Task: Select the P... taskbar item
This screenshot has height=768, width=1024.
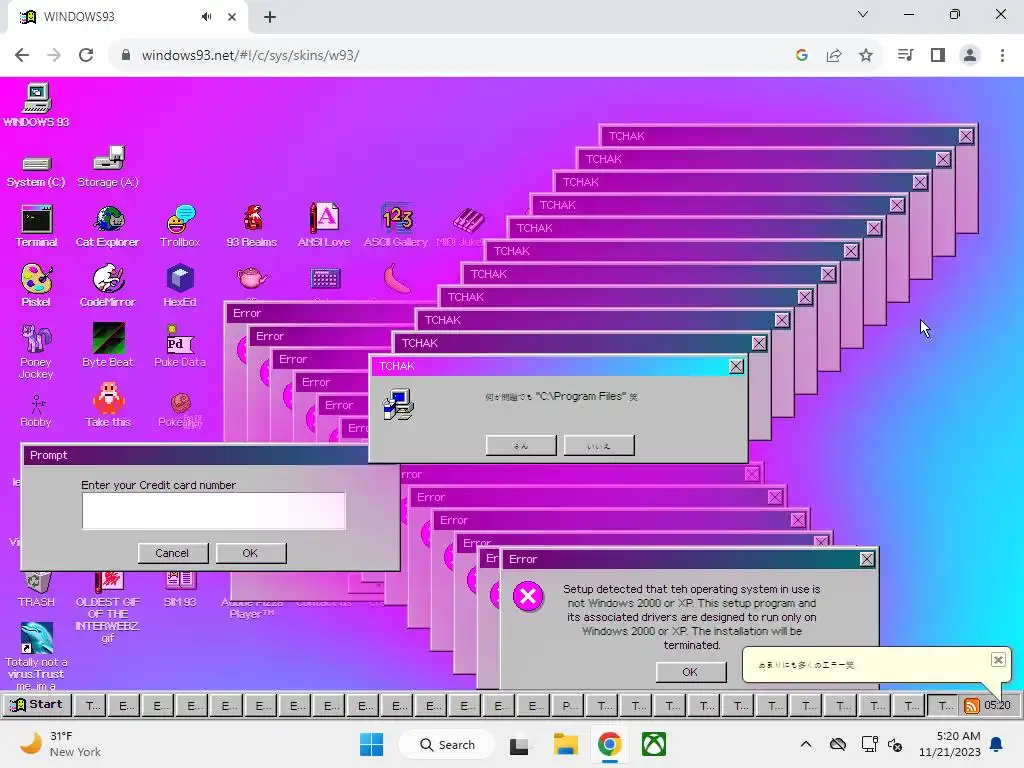Action: (569, 705)
